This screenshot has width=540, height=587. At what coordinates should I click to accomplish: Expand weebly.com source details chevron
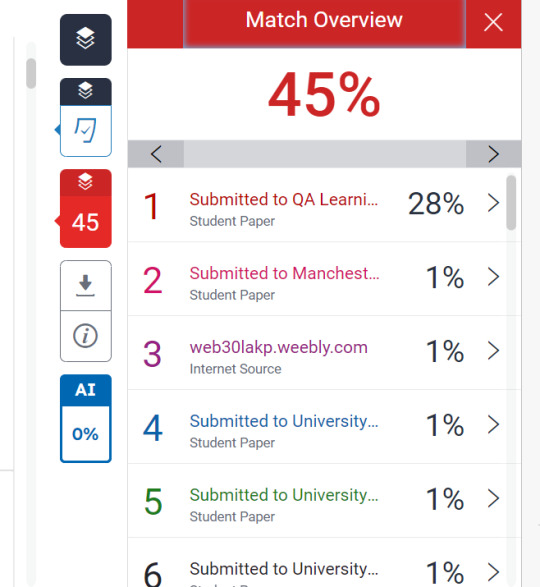[493, 351]
